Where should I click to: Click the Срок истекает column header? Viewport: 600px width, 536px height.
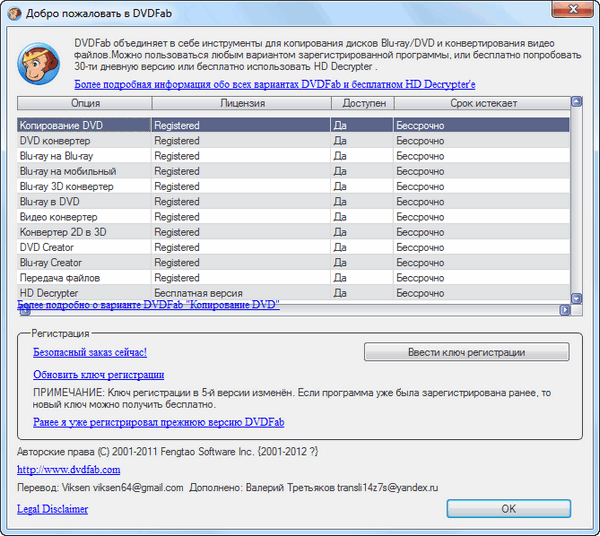pos(480,103)
